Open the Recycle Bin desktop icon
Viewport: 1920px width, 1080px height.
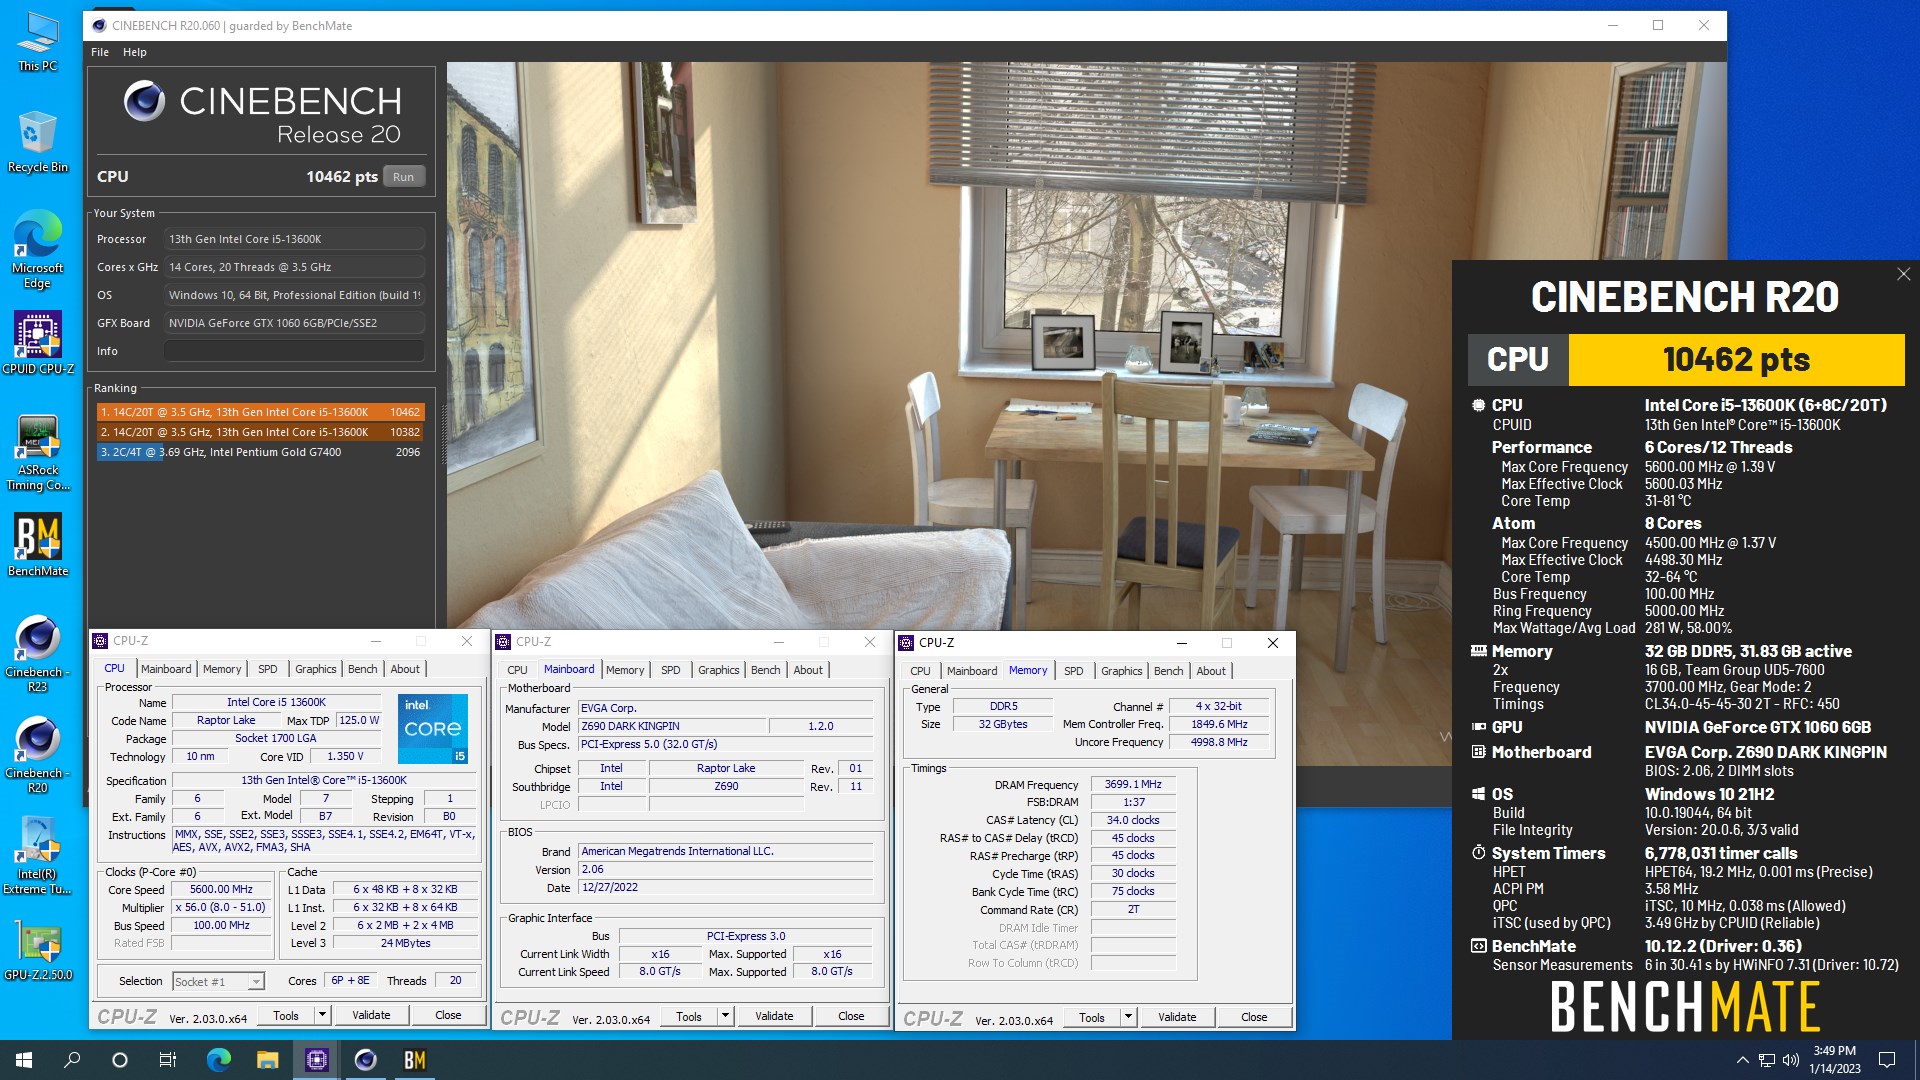coord(38,142)
